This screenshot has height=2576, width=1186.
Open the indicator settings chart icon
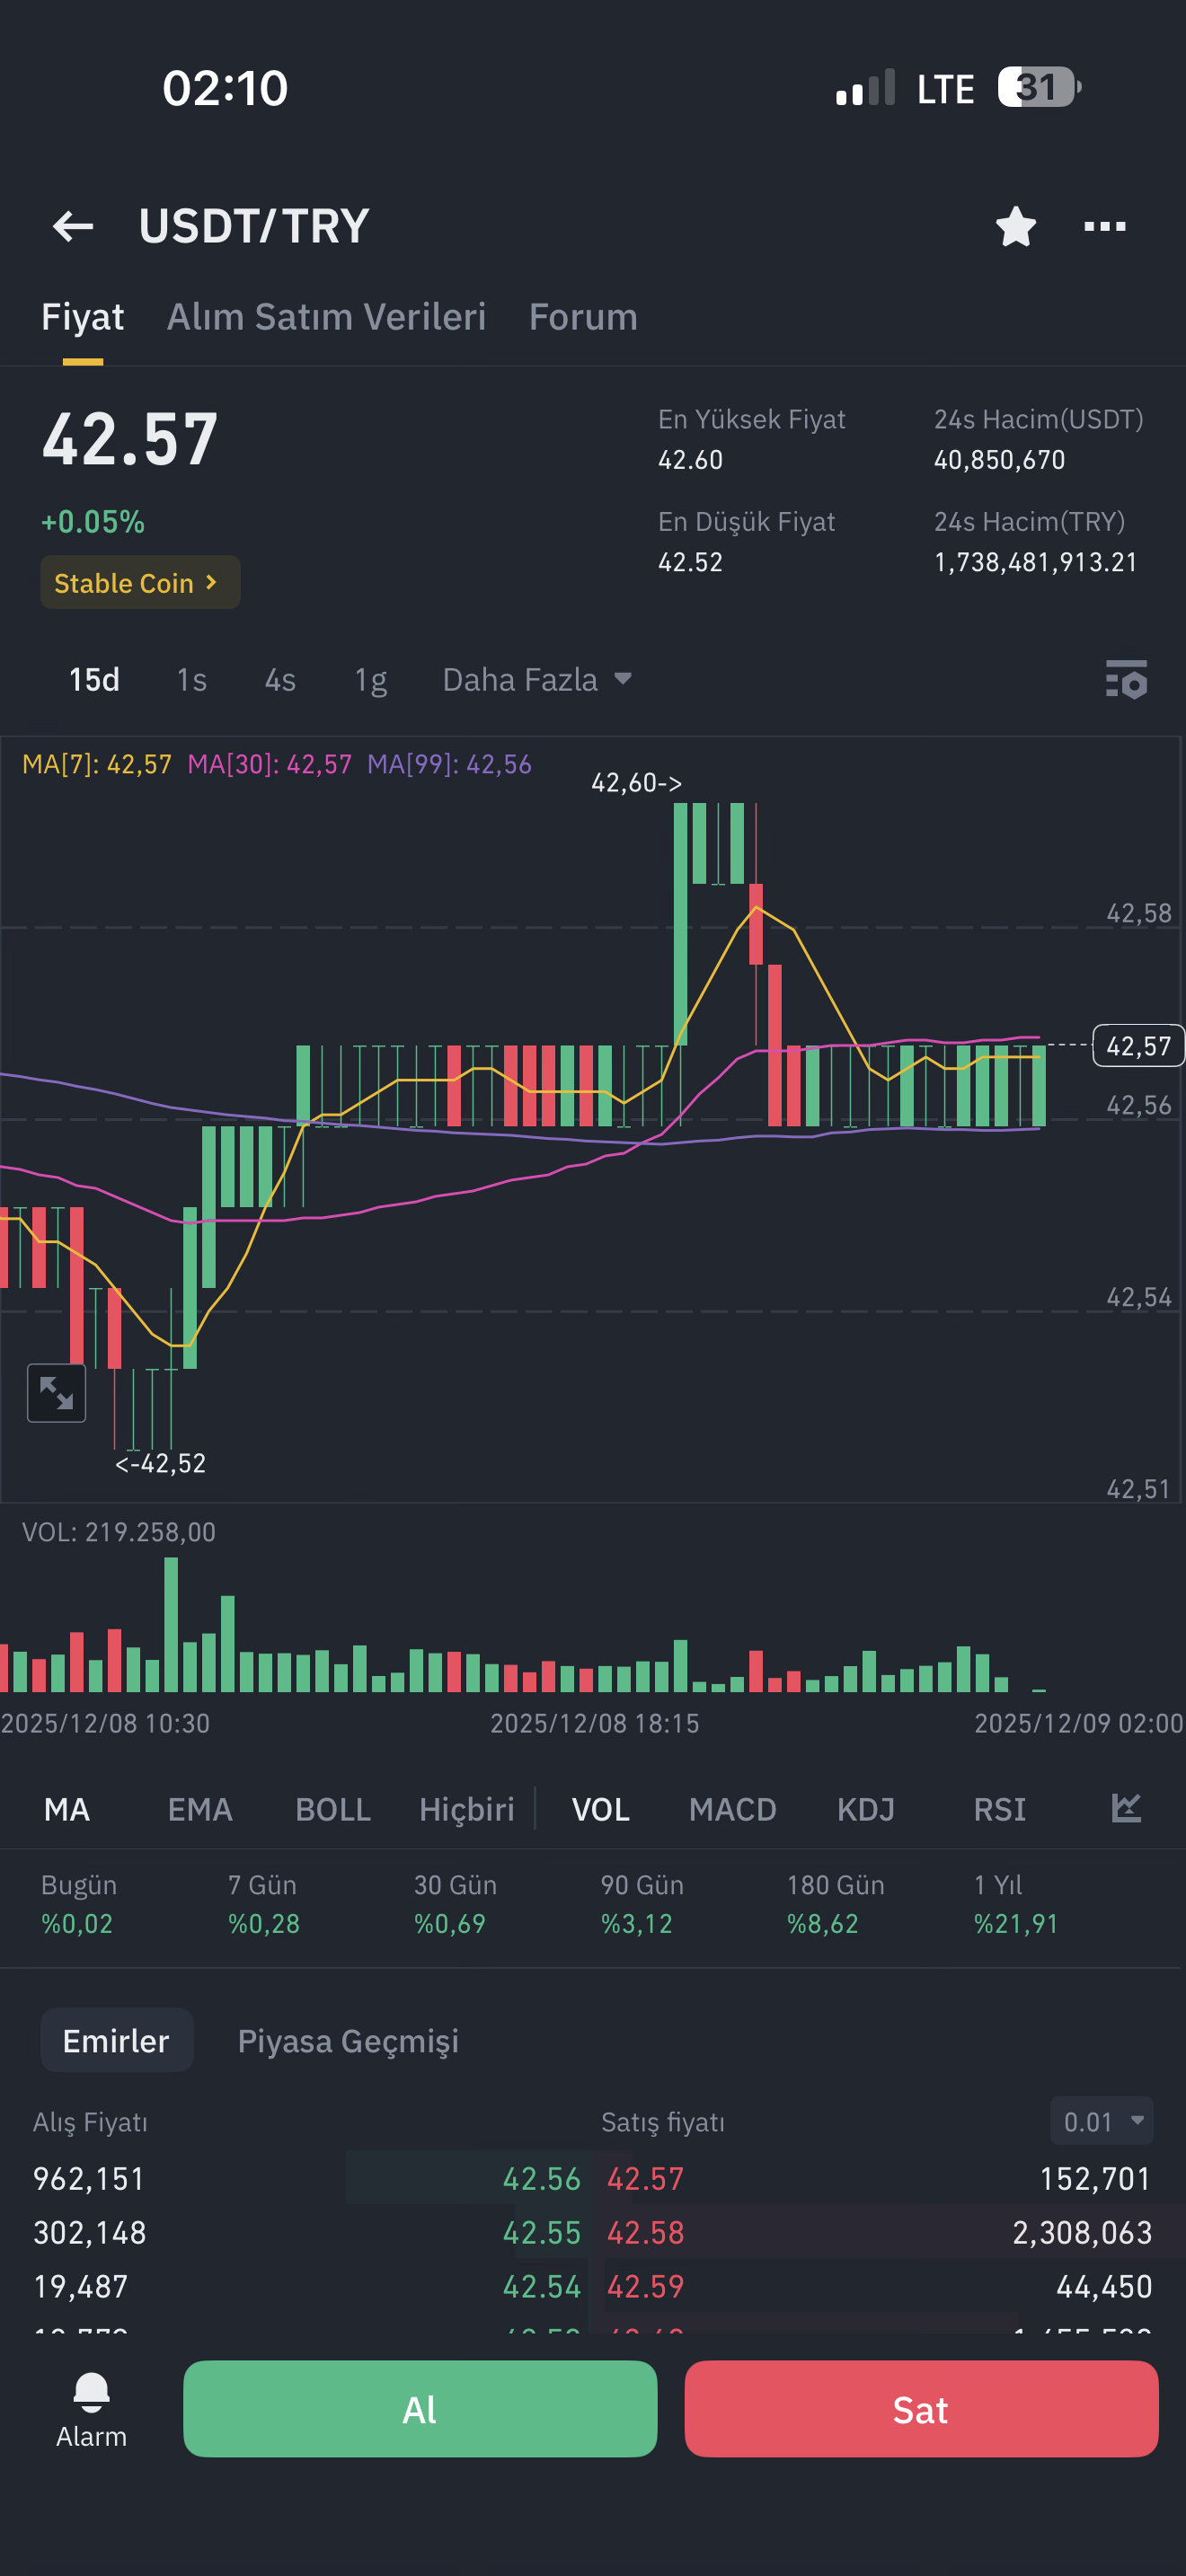click(x=1126, y=1808)
